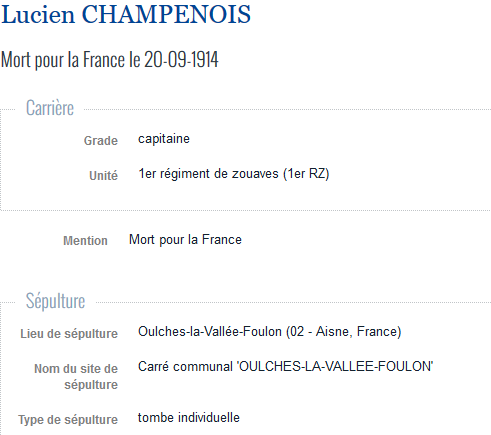Select the grade value capitaine
The width and height of the screenshot is (491, 435).
(x=164, y=139)
